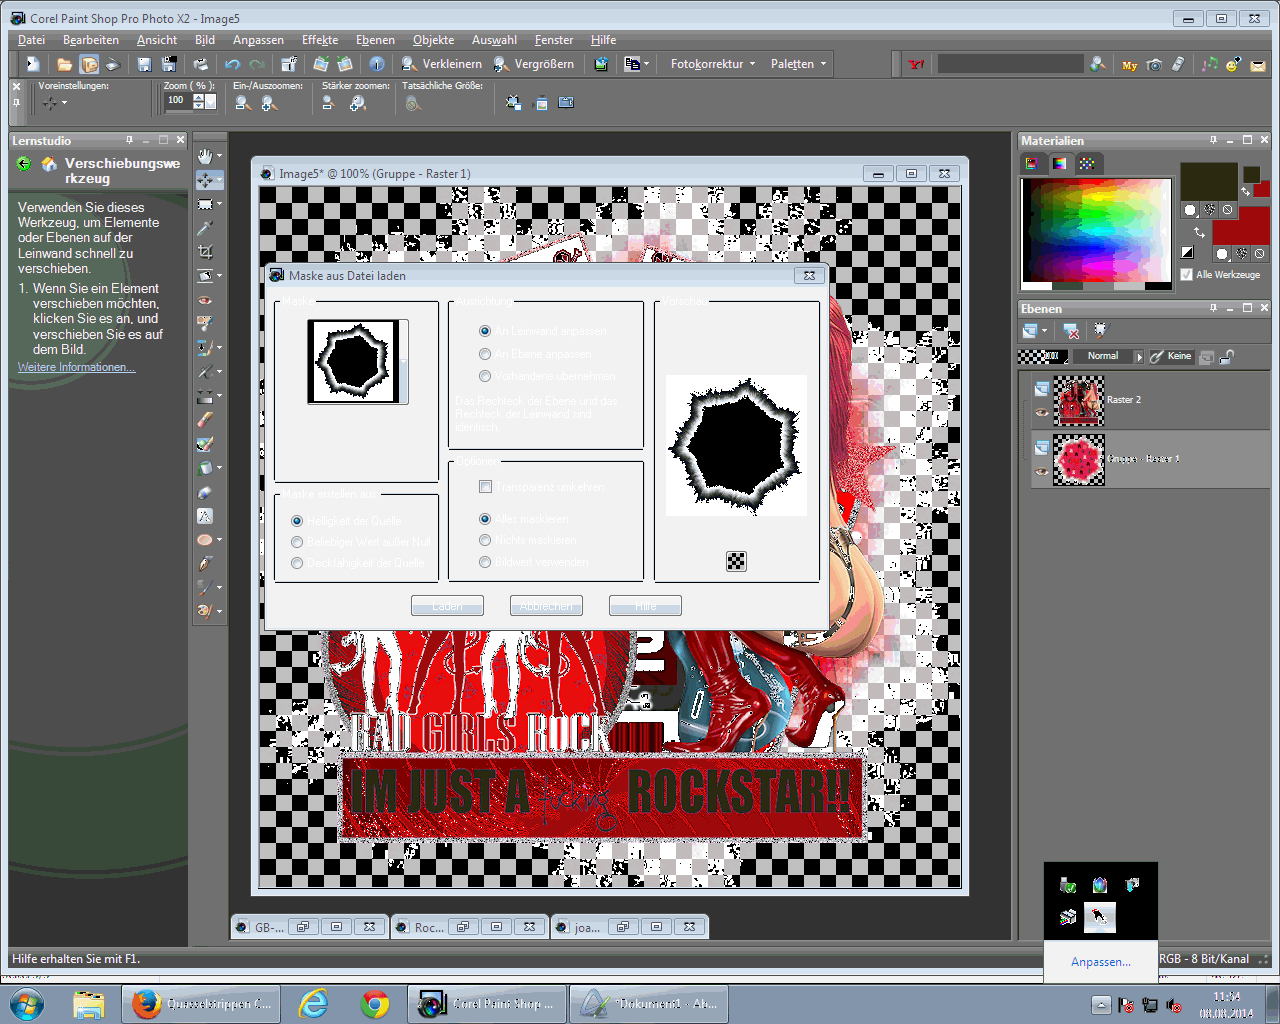Select An Ebene anpassen radio option

485,354
